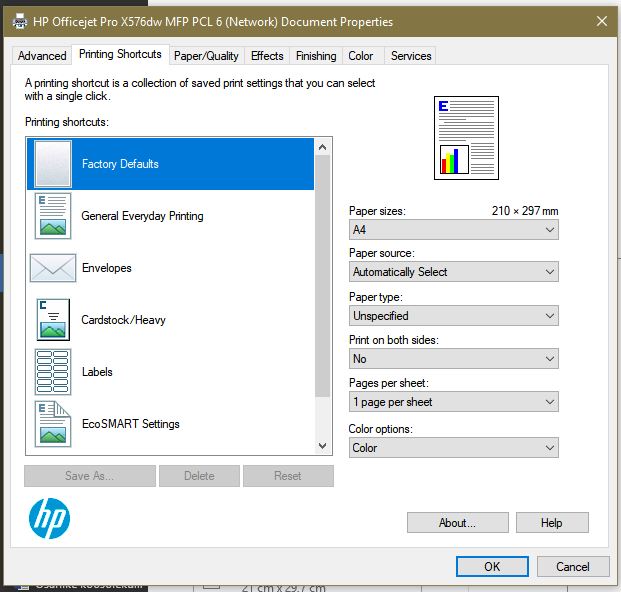Open the Pages per sheet dropdown

tap(453, 402)
